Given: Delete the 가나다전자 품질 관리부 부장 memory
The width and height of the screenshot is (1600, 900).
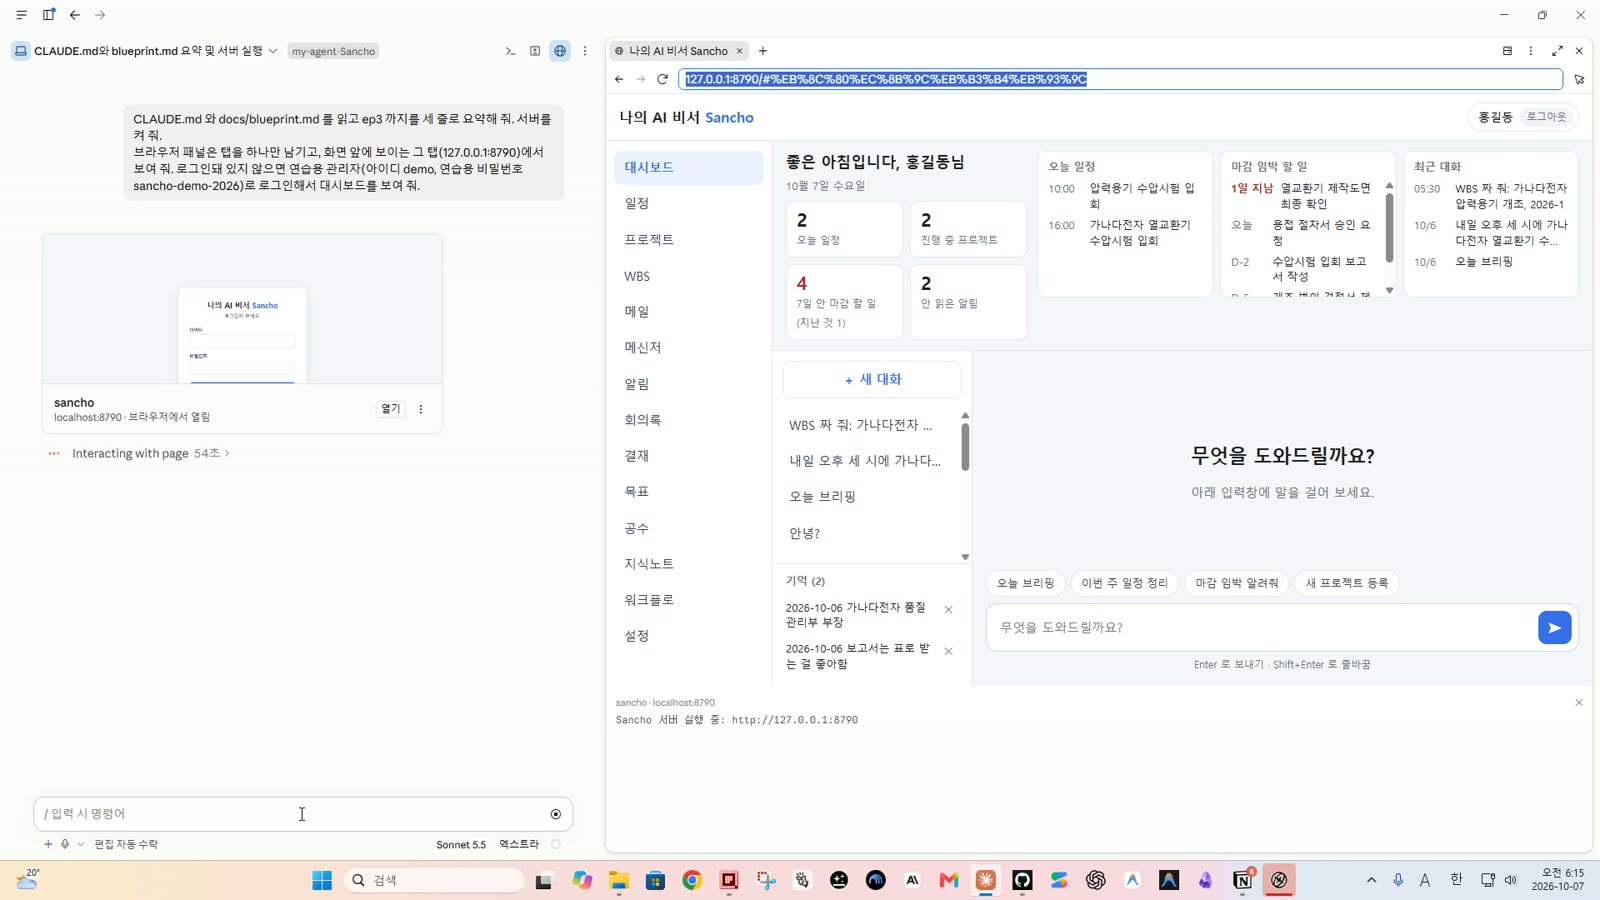Looking at the screenshot, I should point(949,610).
